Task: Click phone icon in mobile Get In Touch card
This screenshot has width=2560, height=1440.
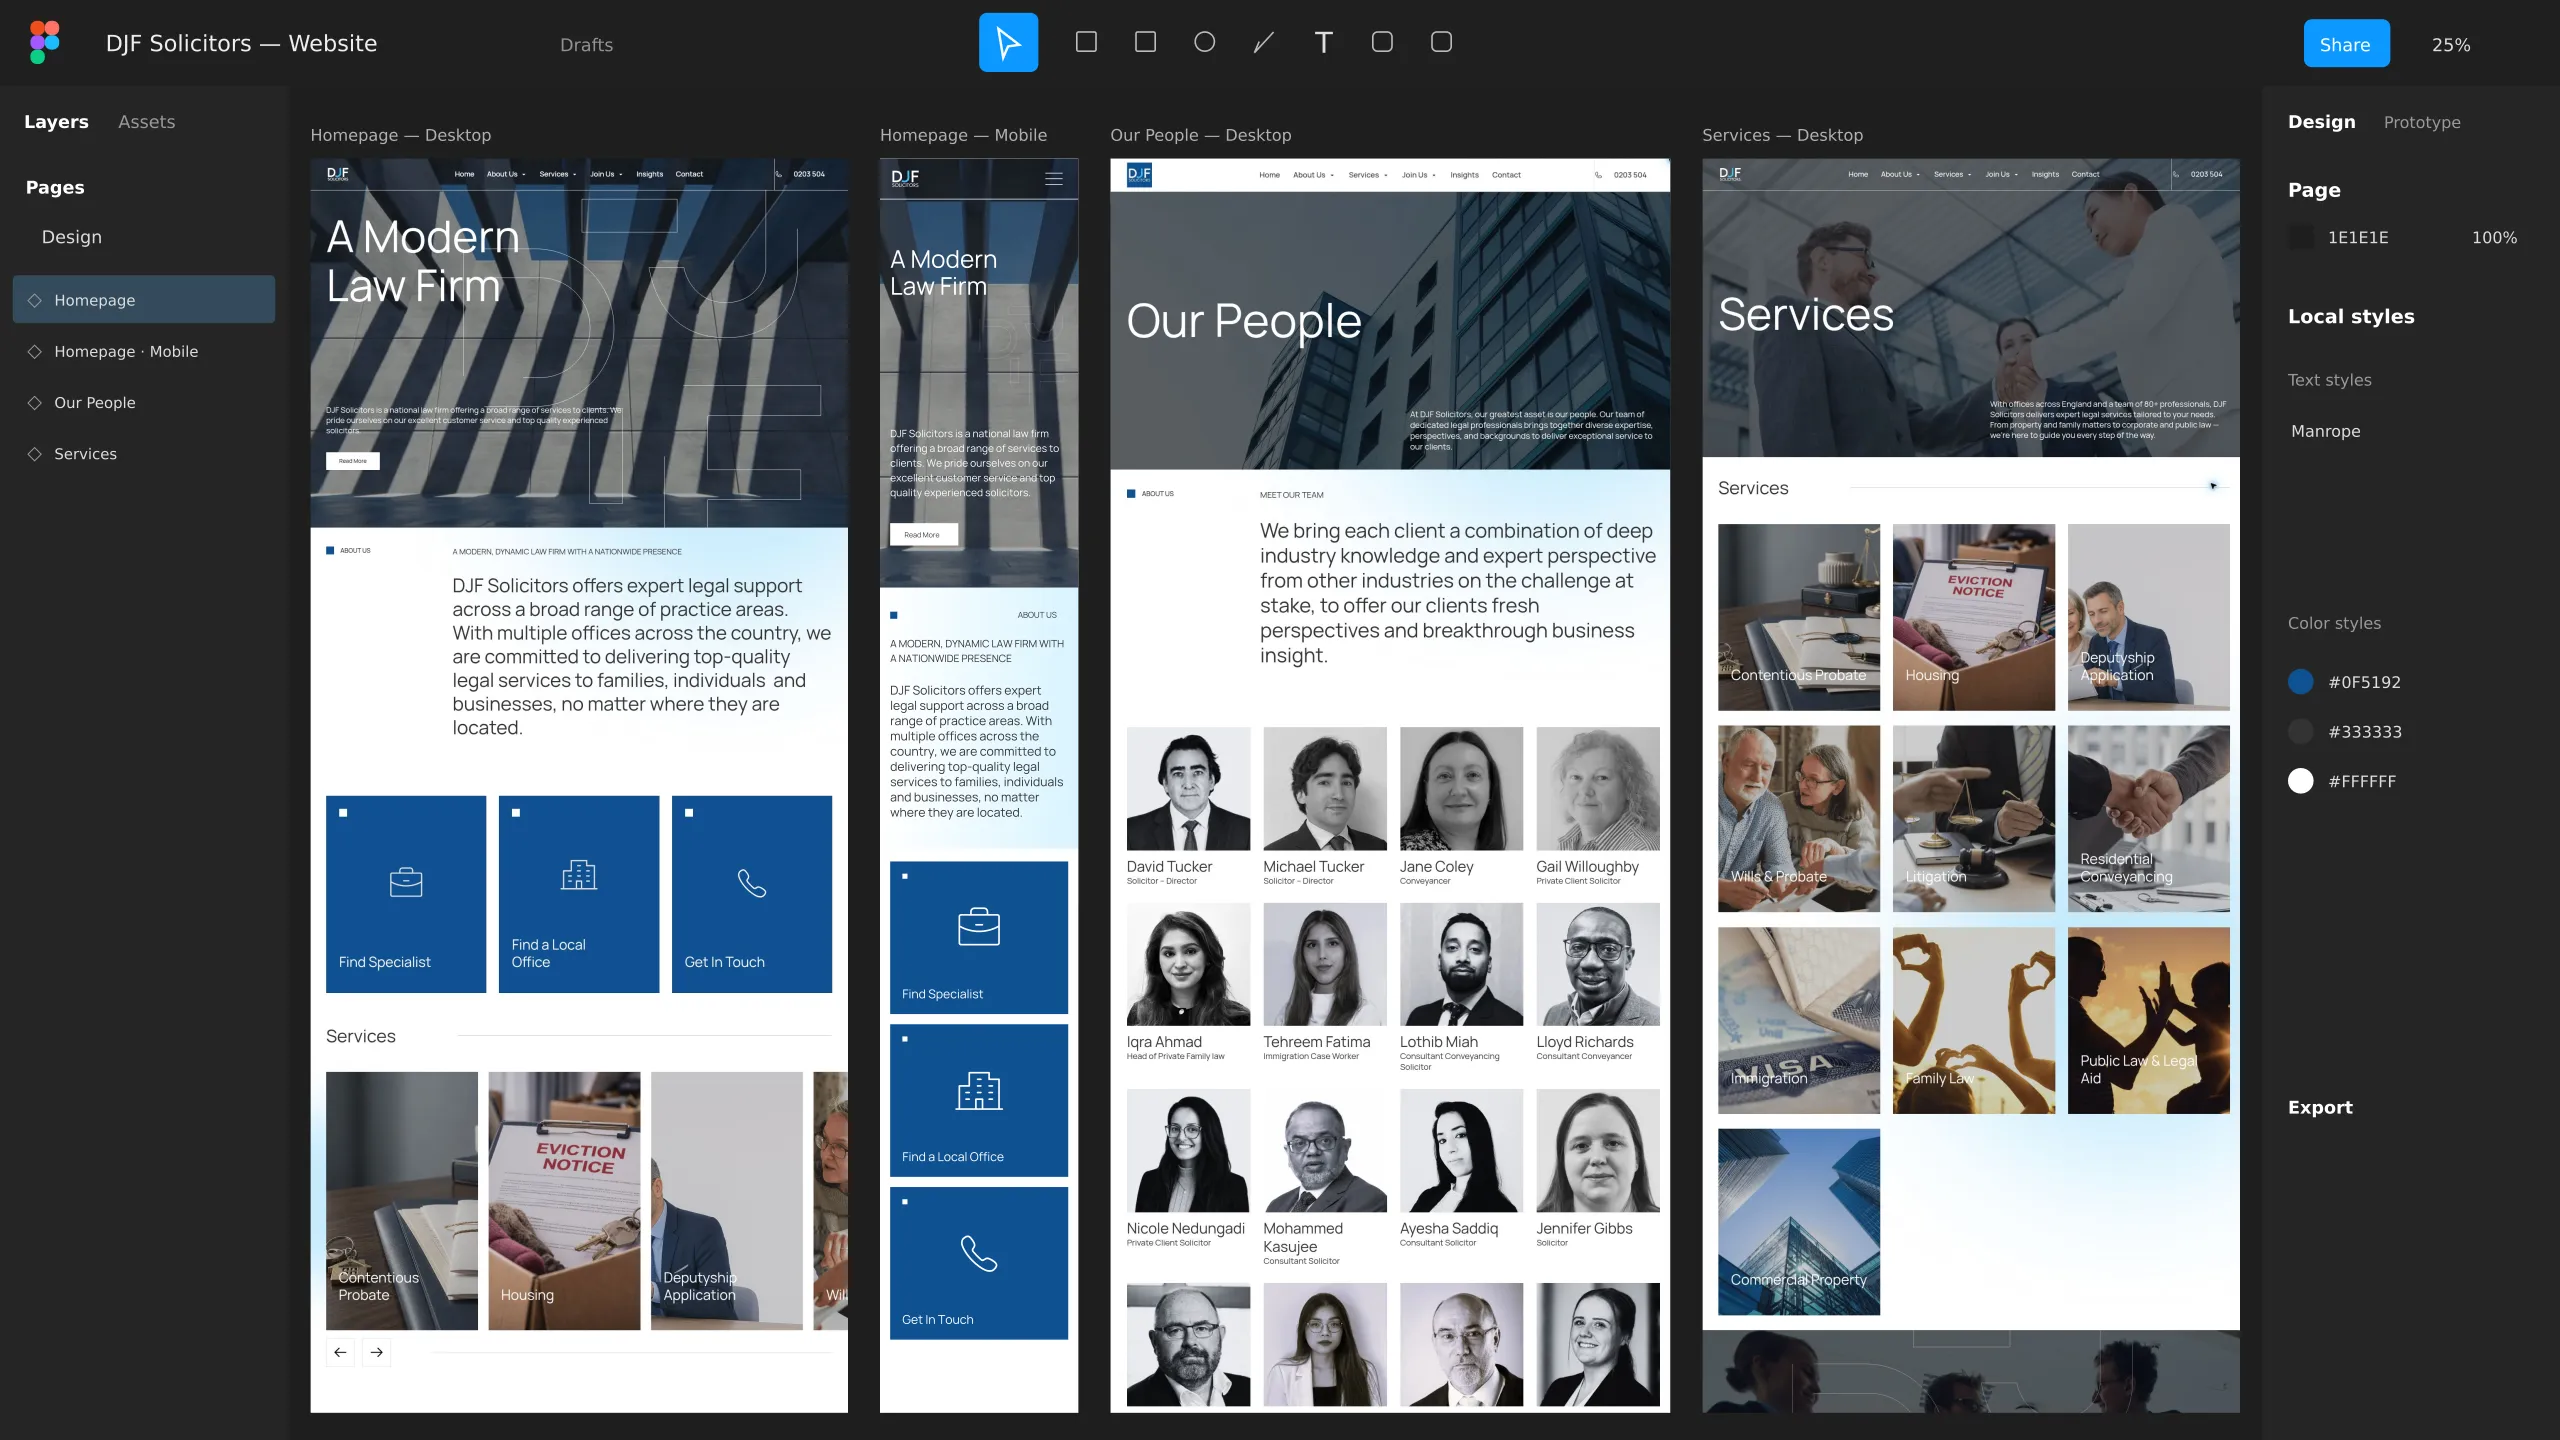Action: pyautogui.click(x=979, y=1253)
